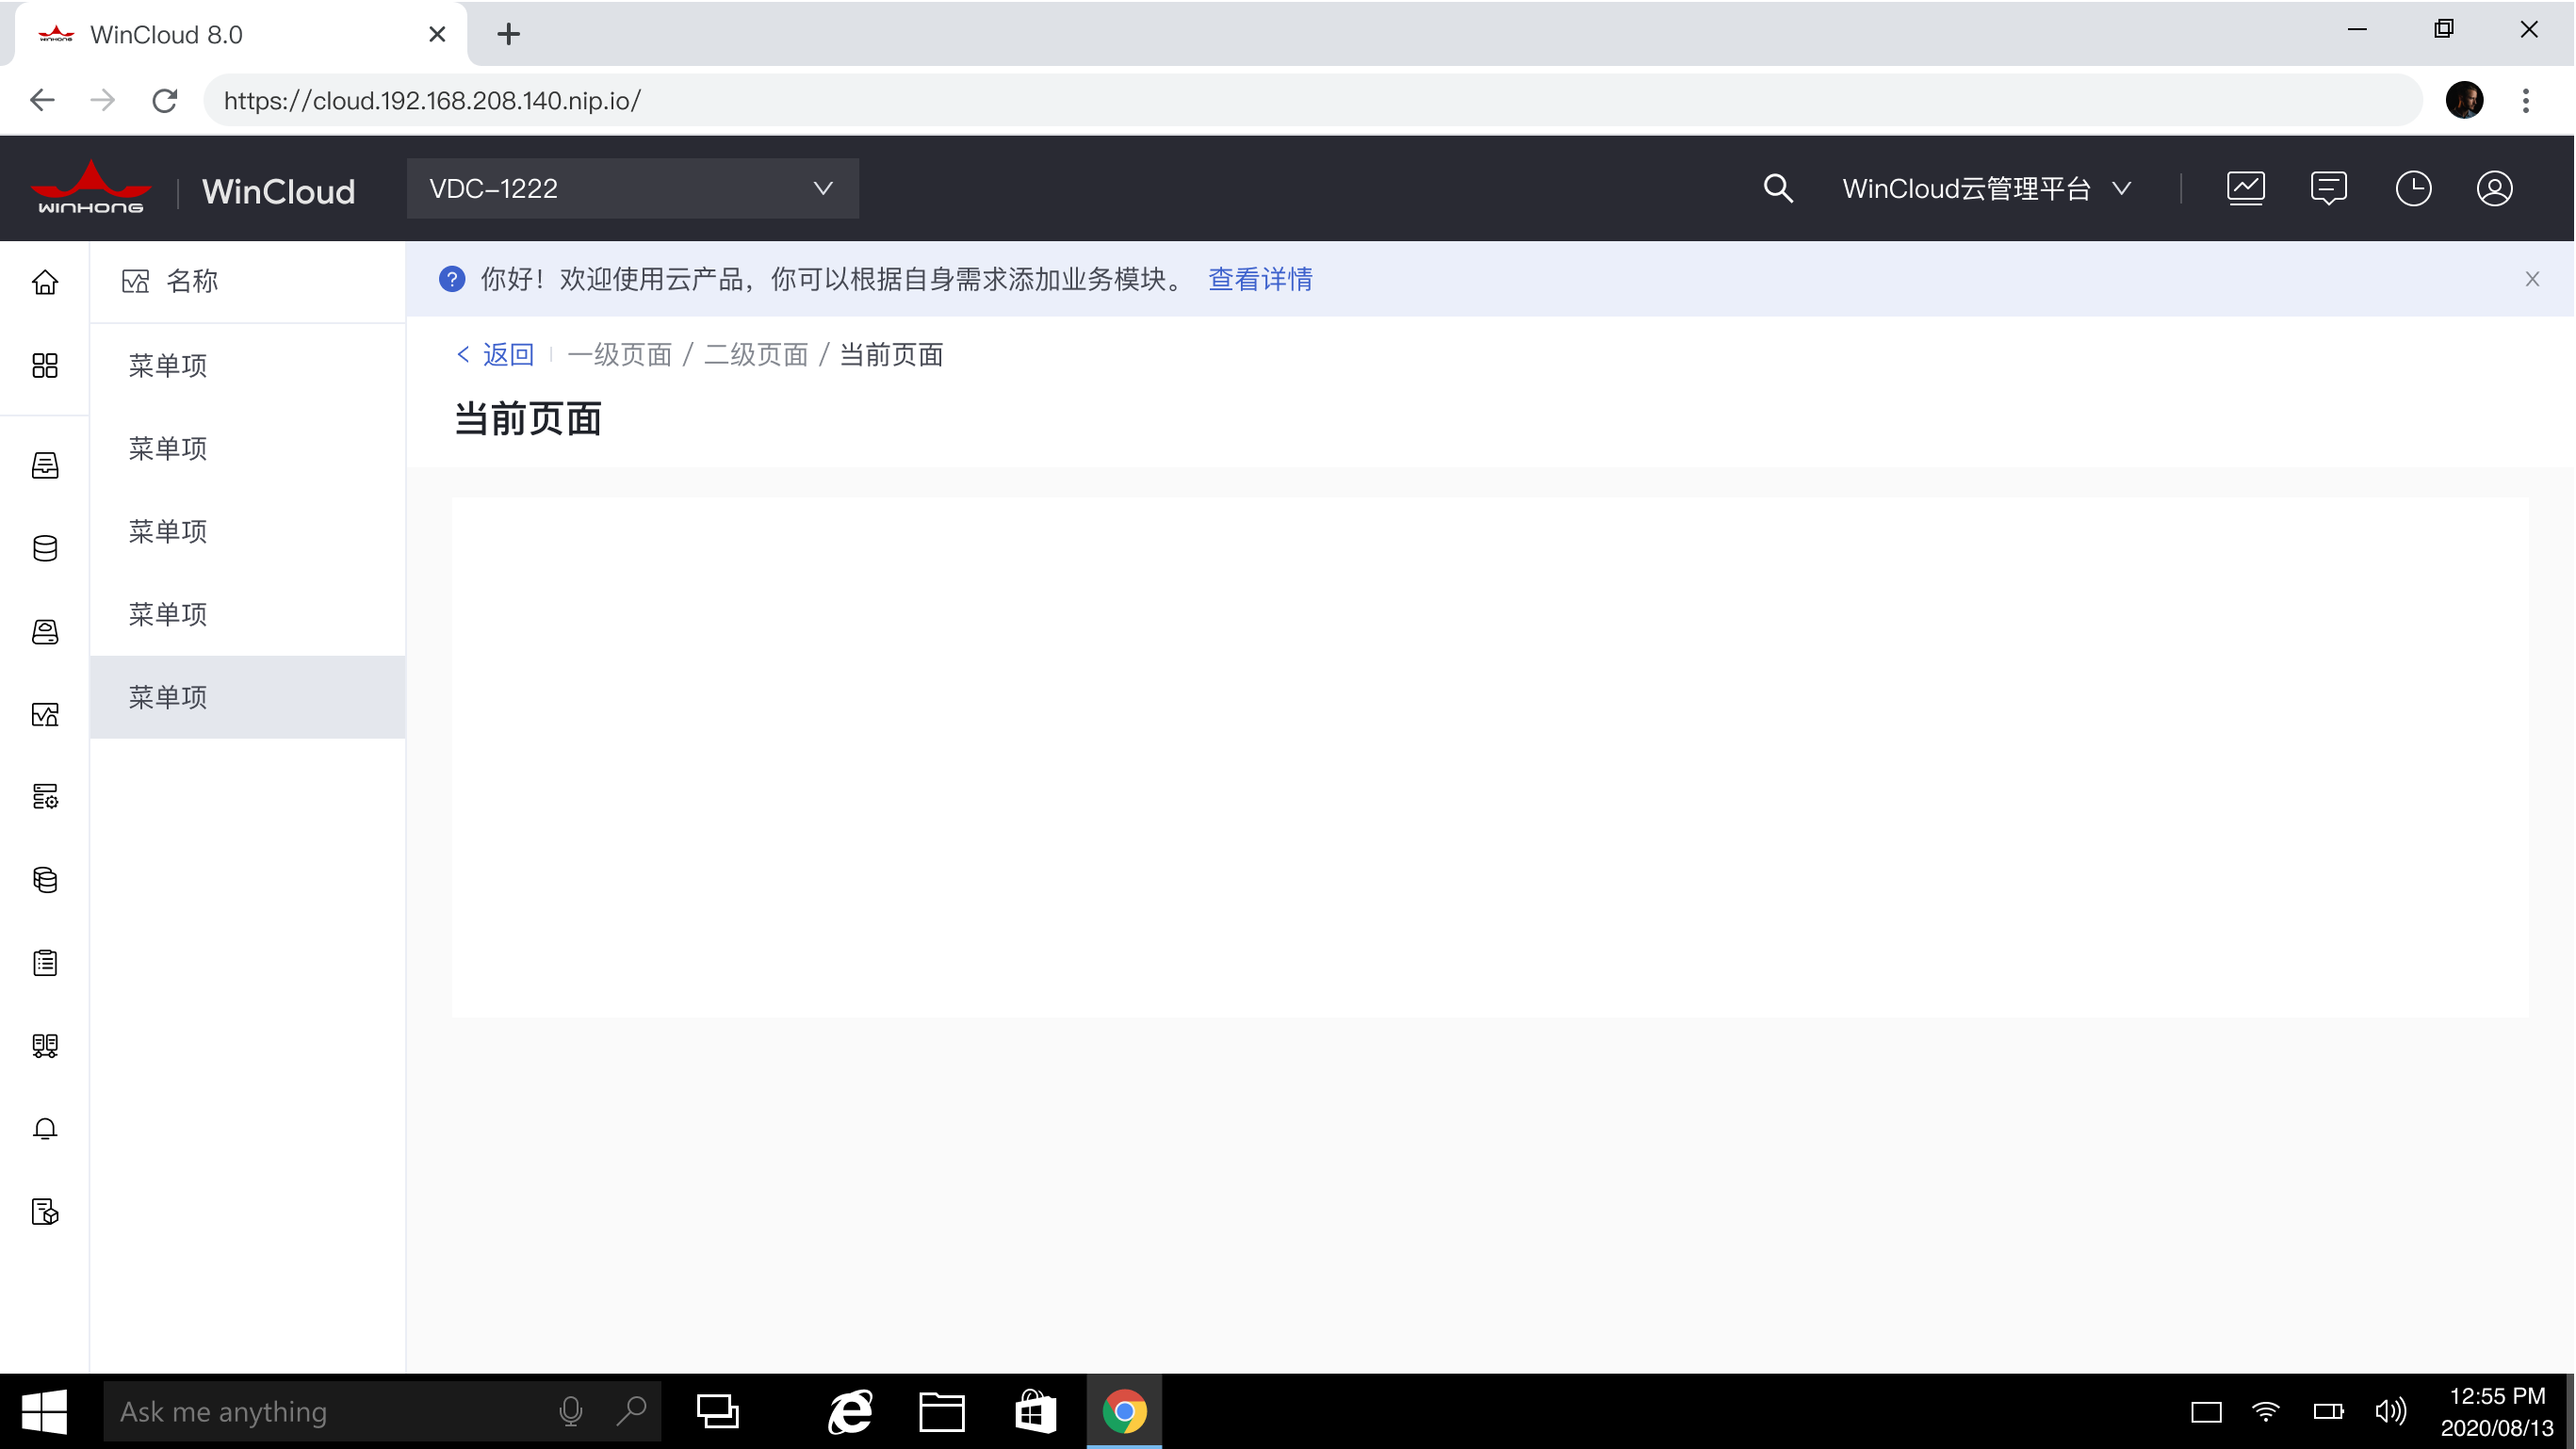The width and height of the screenshot is (2576, 1449).
Task: Open the messages chat header icon
Action: pos(2329,189)
